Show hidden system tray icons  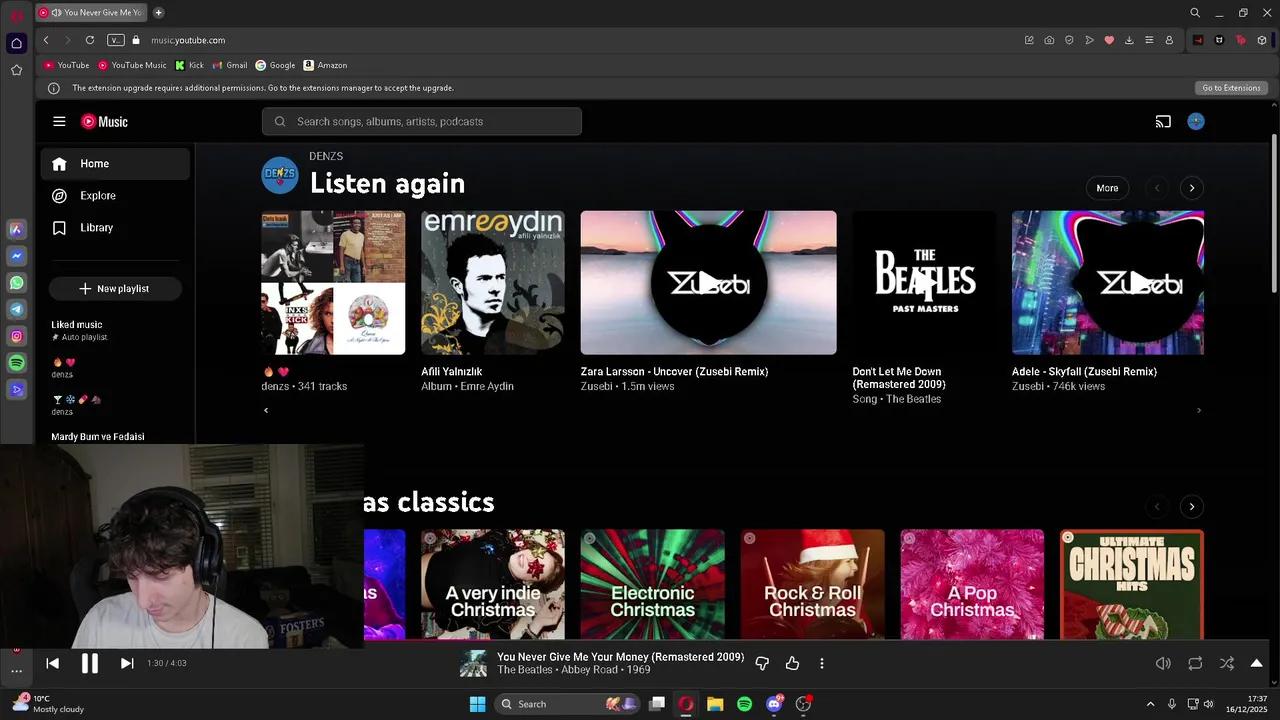coord(1150,704)
